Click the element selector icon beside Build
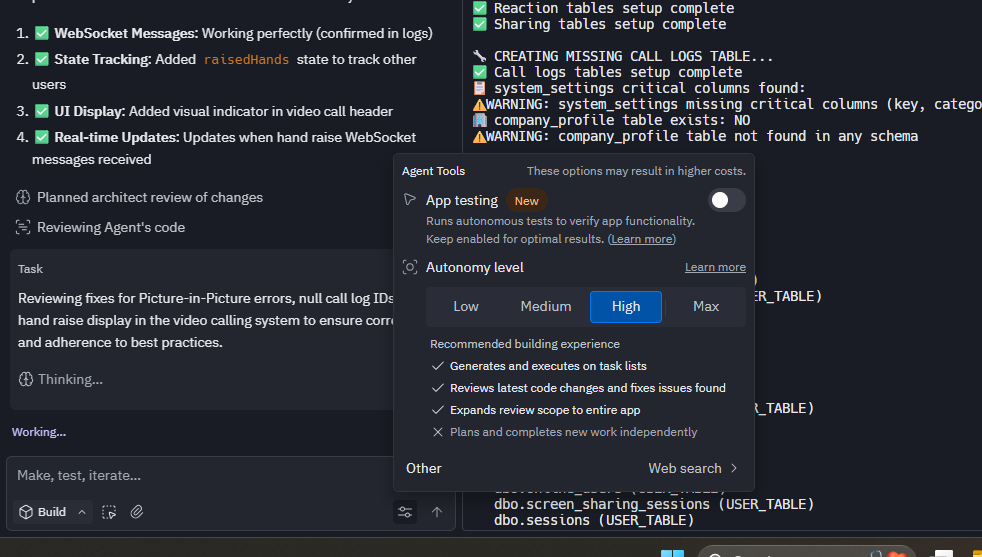 [109, 512]
